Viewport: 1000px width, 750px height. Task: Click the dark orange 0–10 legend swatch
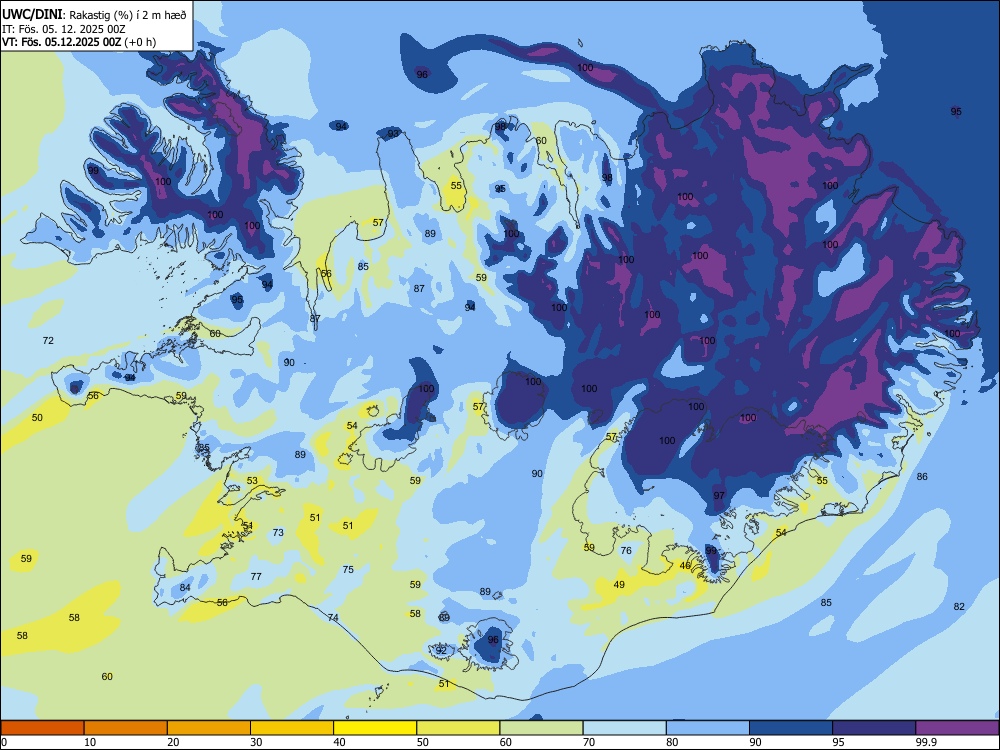pyautogui.click(x=42, y=728)
